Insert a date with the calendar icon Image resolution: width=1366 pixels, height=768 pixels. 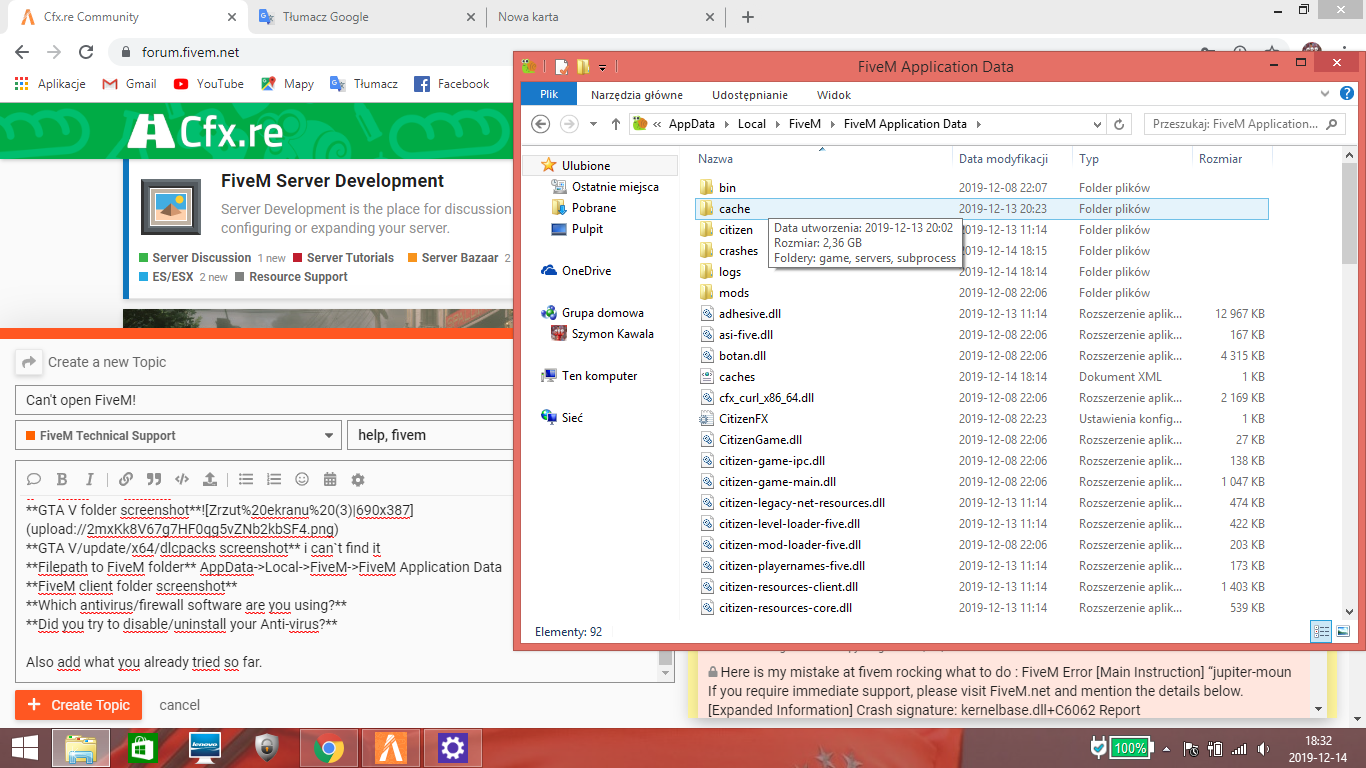[330, 479]
